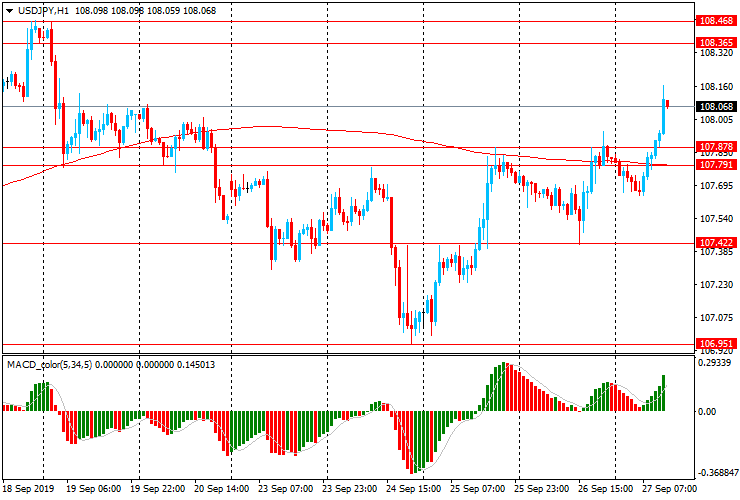Click the 25 Sep 23:00 time label
740x500 pixels.
[x=542, y=489]
